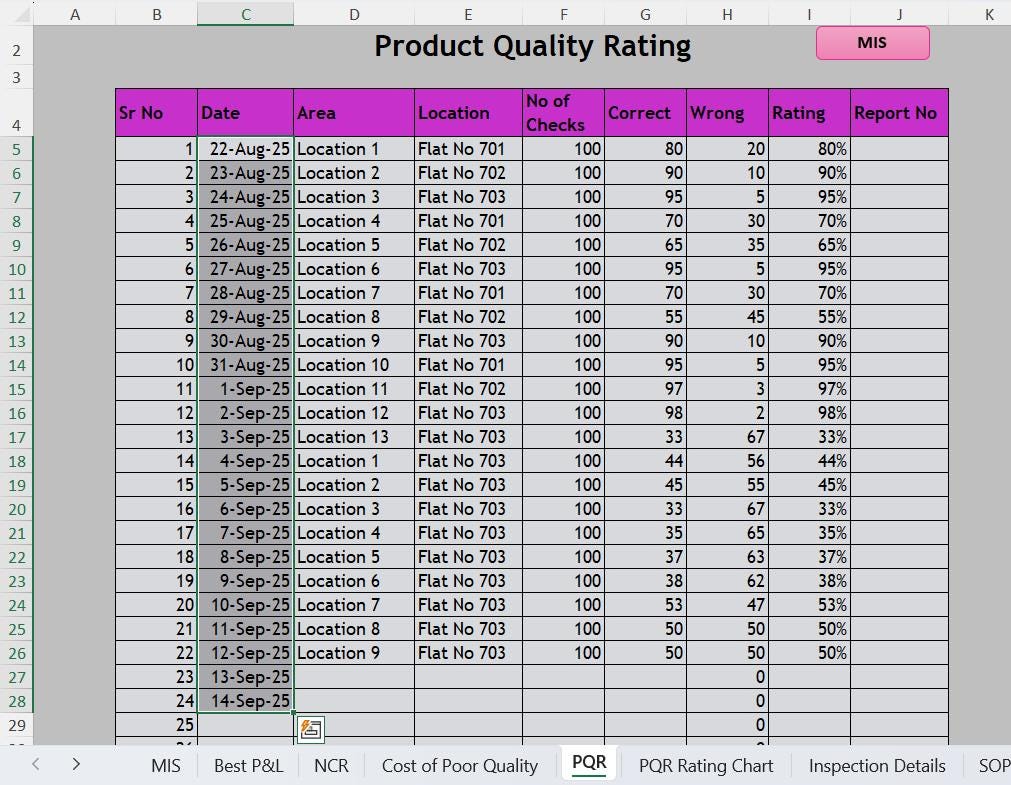Click the previous sheet navigation arrow
1011x785 pixels.
(x=35, y=765)
